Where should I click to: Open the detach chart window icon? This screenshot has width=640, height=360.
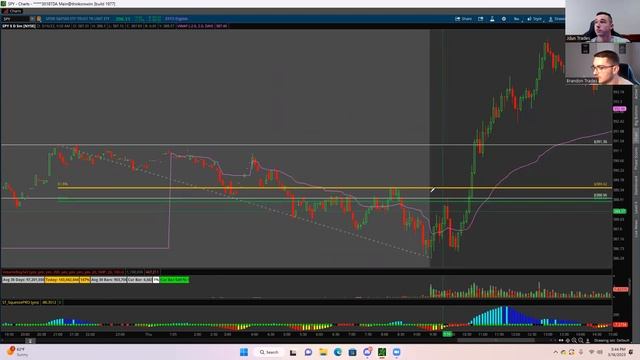tap(481, 19)
